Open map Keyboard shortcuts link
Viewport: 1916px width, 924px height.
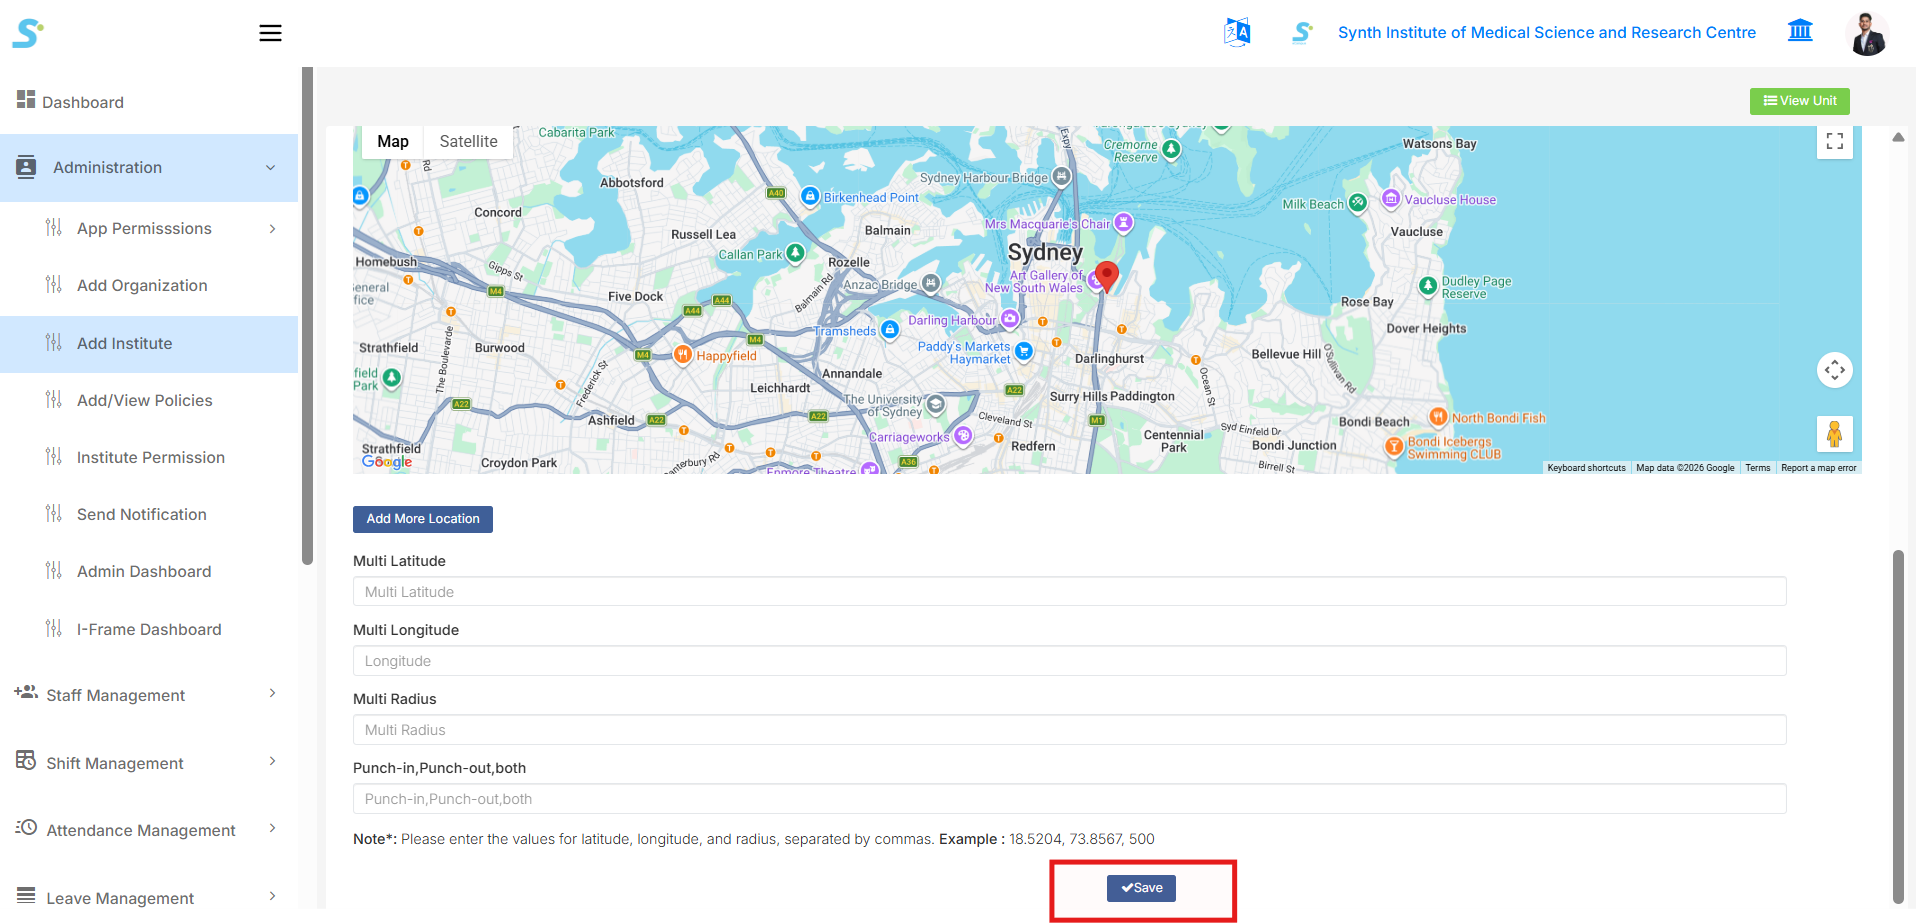tap(1587, 468)
